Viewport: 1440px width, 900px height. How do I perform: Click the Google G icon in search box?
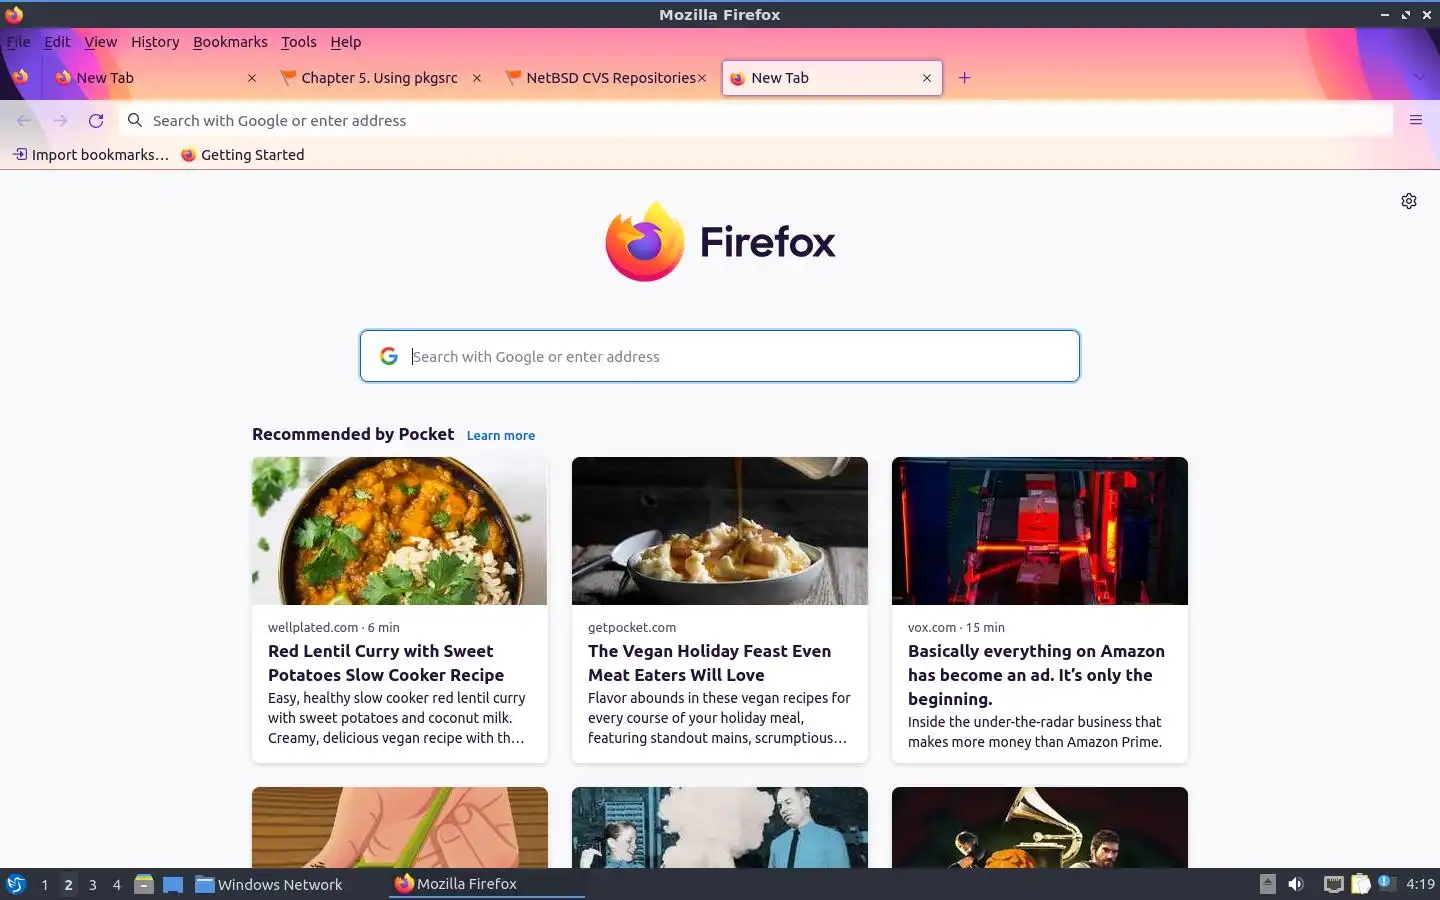coord(389,356)
